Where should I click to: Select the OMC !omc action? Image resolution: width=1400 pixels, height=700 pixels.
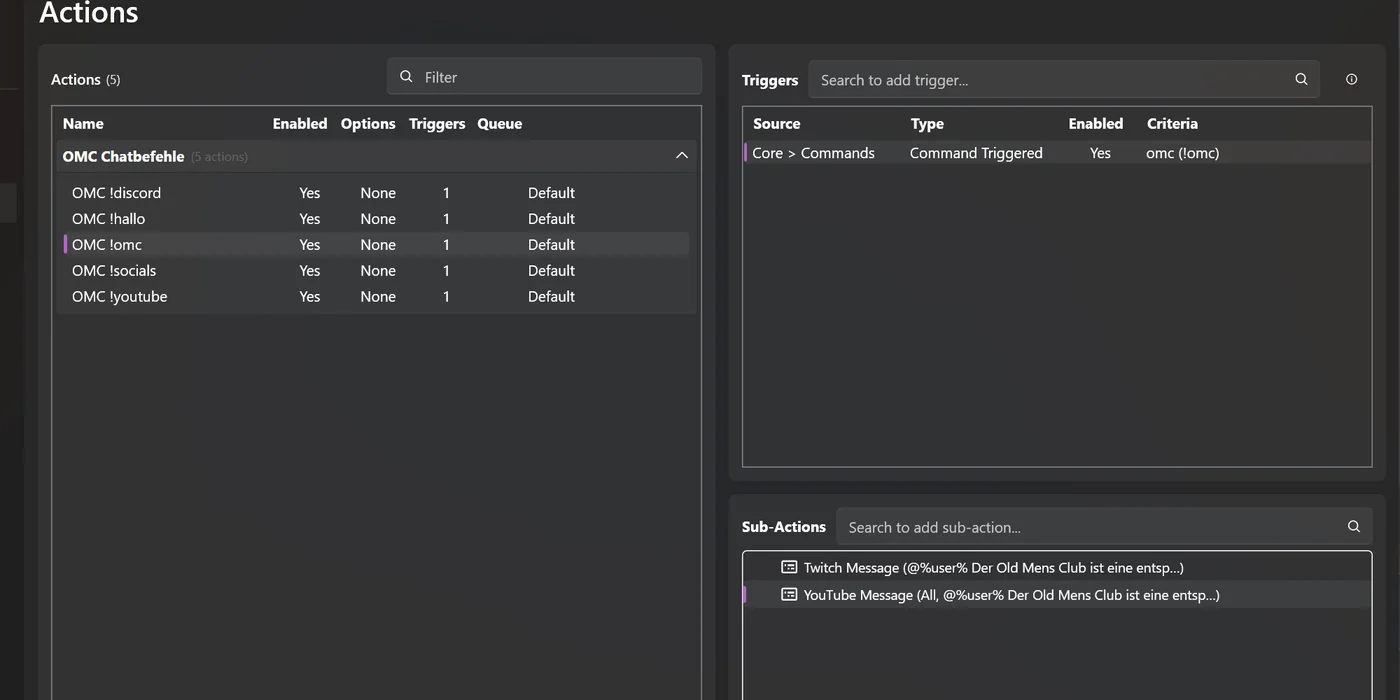[374, 245]
